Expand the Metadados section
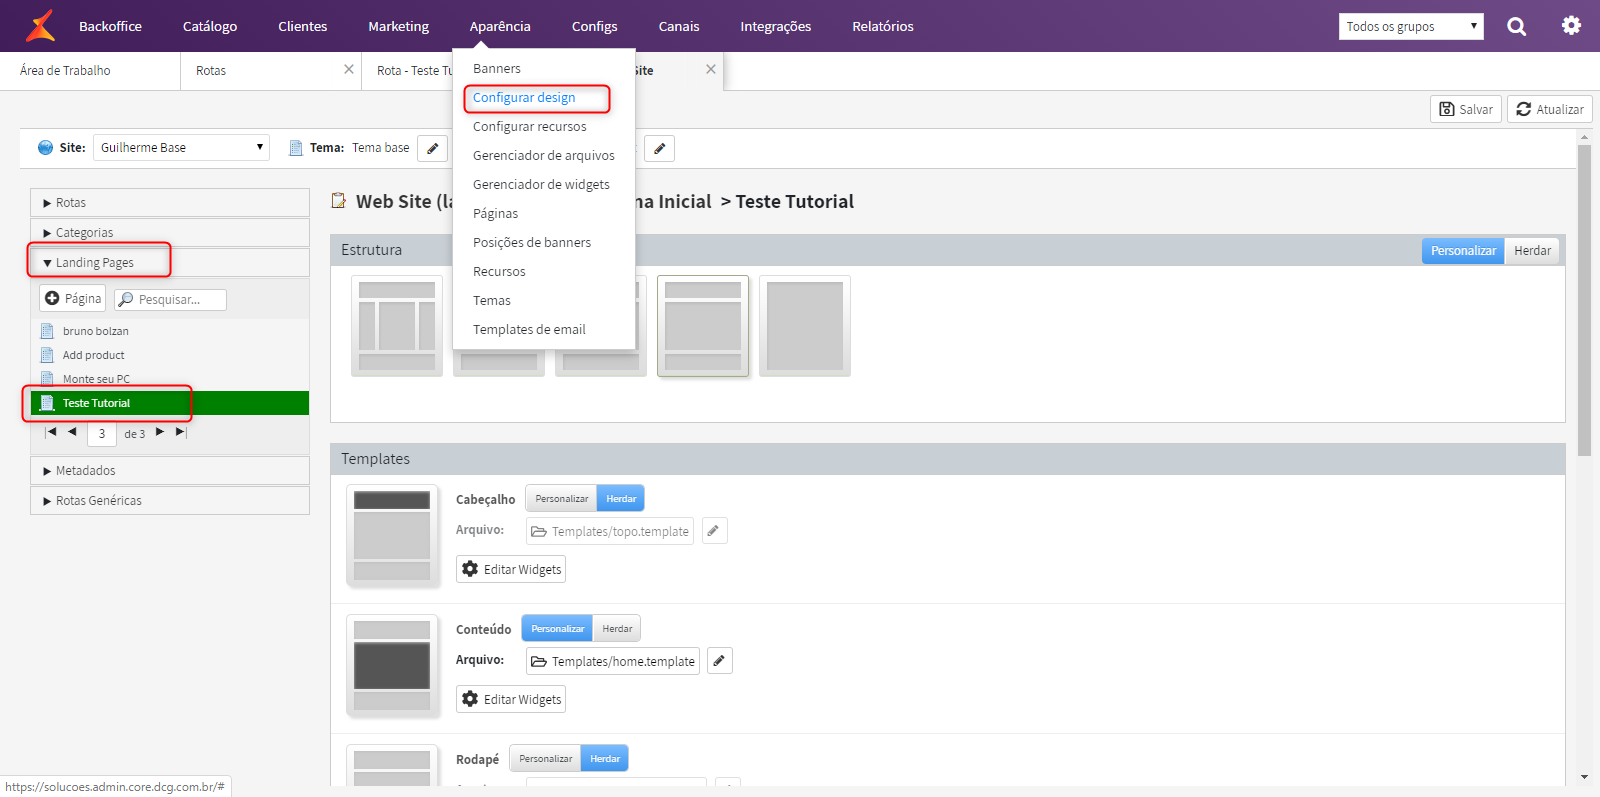Image resolution: width=1600 pixels, height=797 pixels. pyautogui.click(x=170, y=471)
